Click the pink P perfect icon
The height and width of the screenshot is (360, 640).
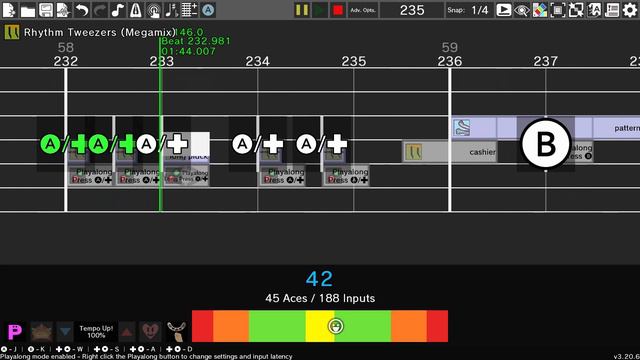pyautogui.click(x=15, y=331)
